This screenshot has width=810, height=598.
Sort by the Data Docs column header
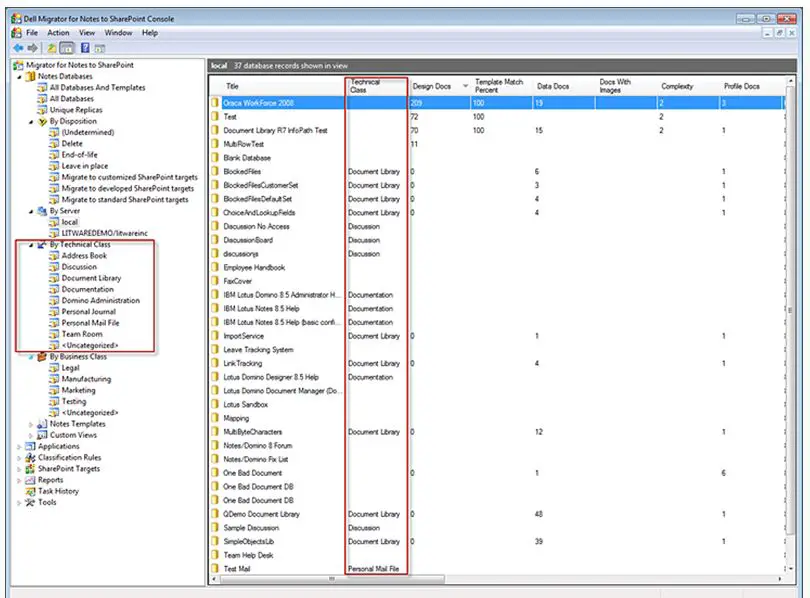(x=564, y=86)
